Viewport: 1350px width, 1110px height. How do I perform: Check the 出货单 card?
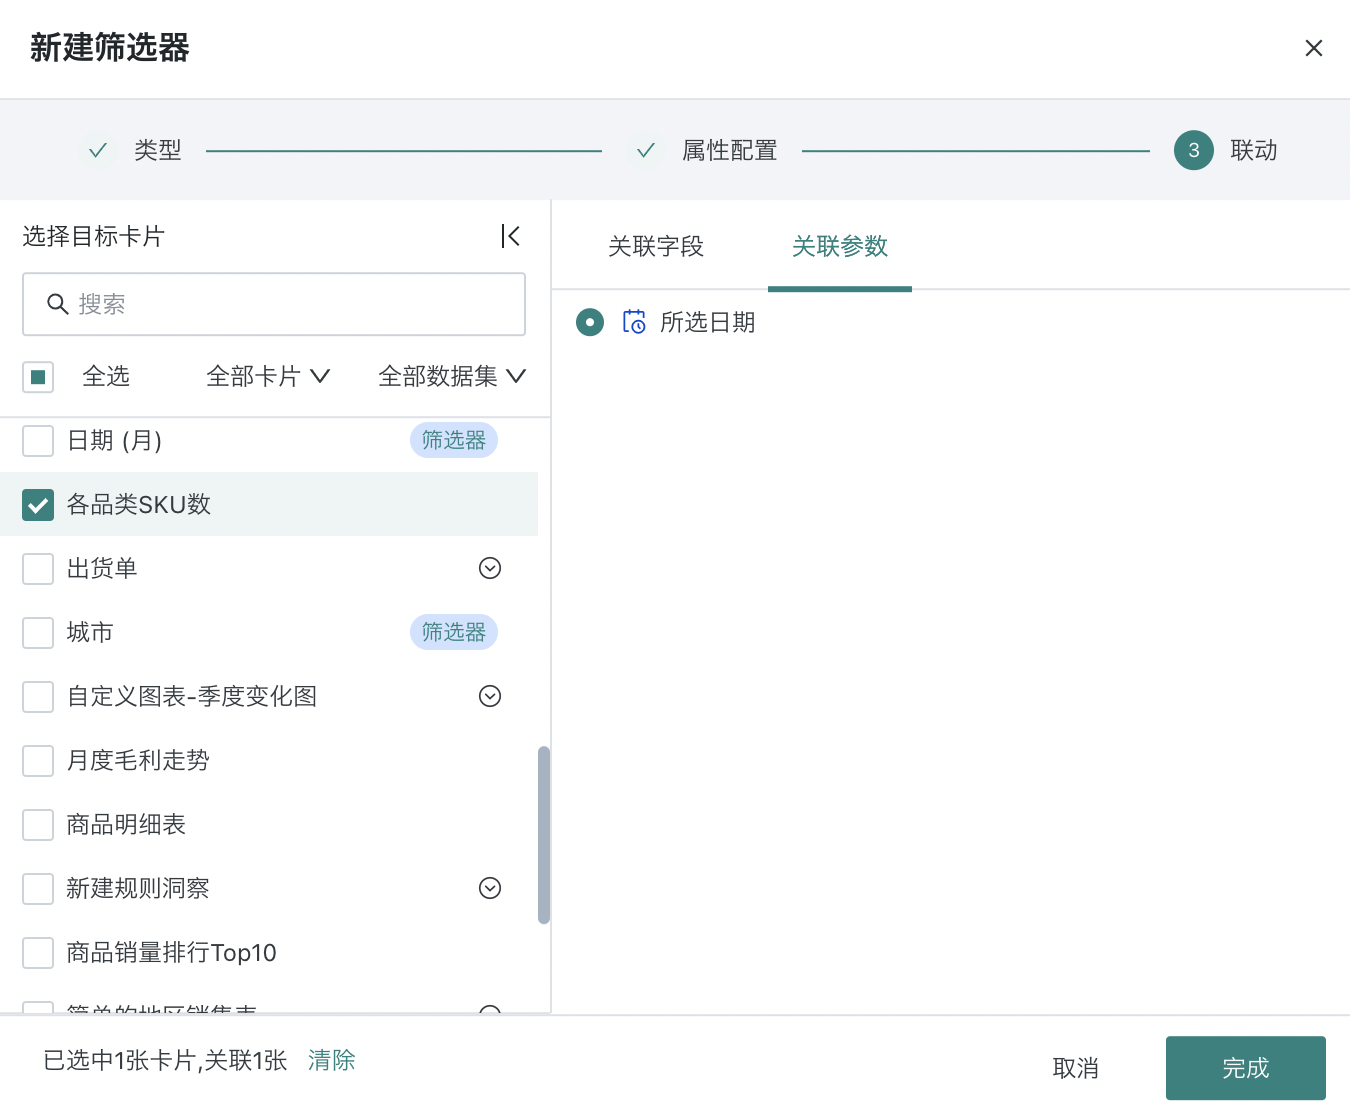point(38,569)
